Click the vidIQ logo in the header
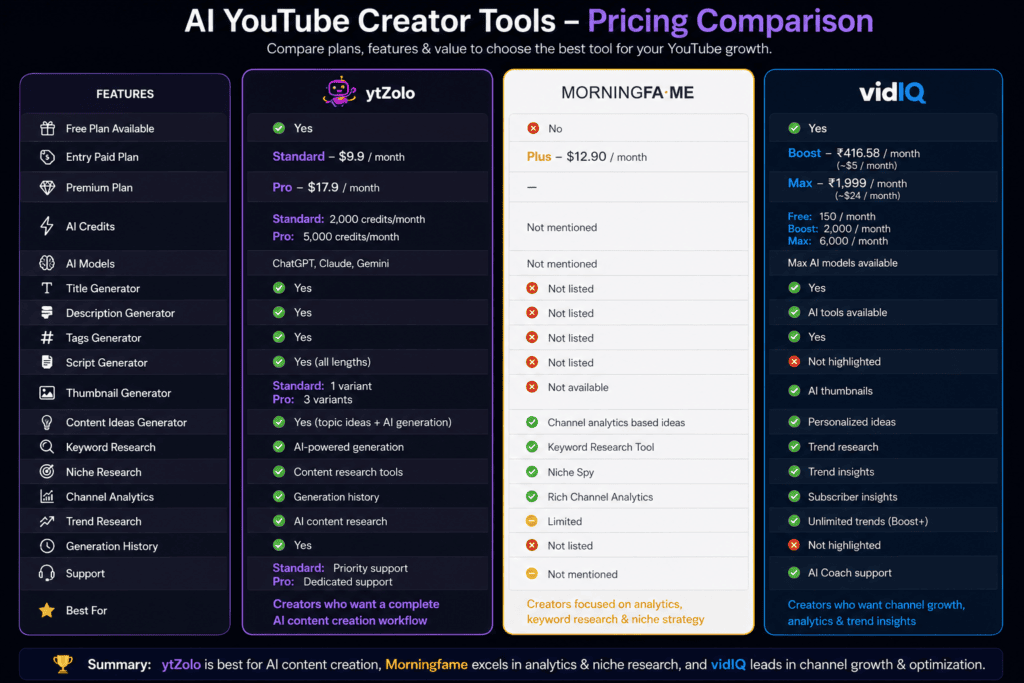1024x683 pixels. [x=892, y=93]
